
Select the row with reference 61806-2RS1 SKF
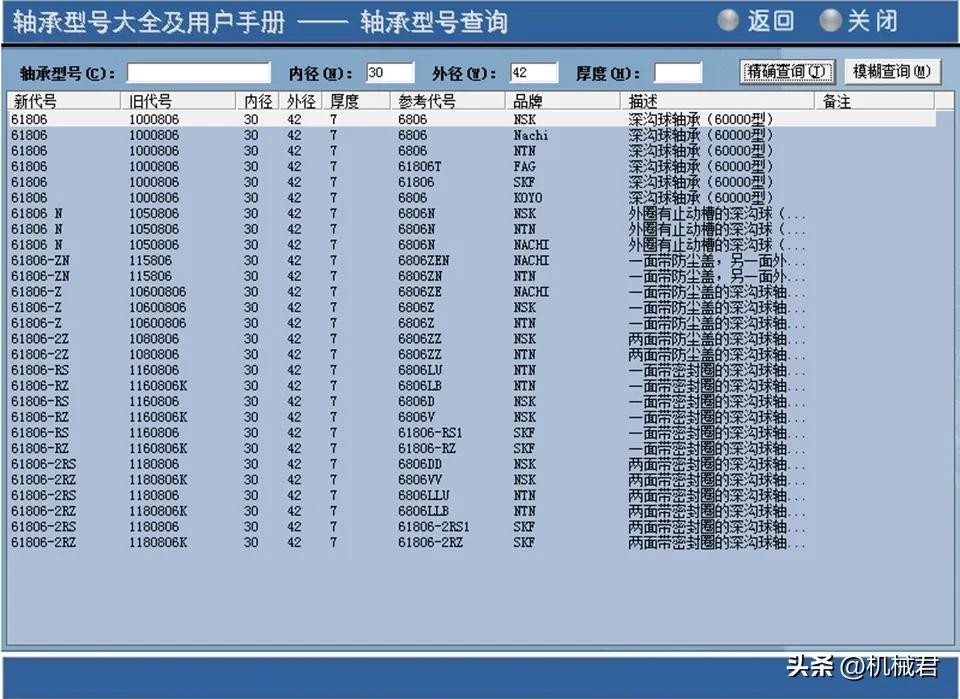300,527
